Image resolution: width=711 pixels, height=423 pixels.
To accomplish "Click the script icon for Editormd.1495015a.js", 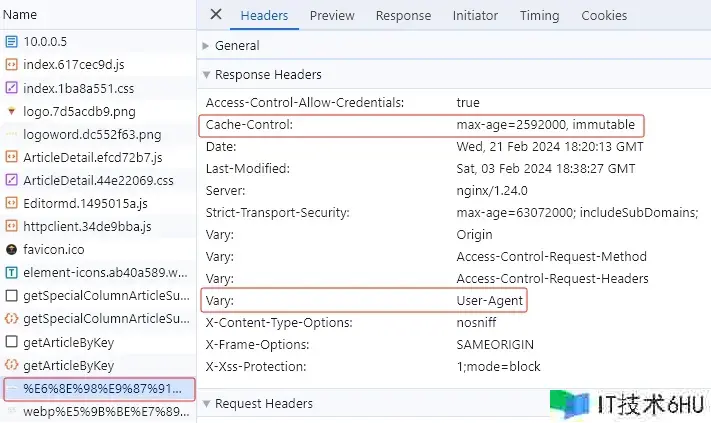I will pyautogui.click(x=12, y=203).
